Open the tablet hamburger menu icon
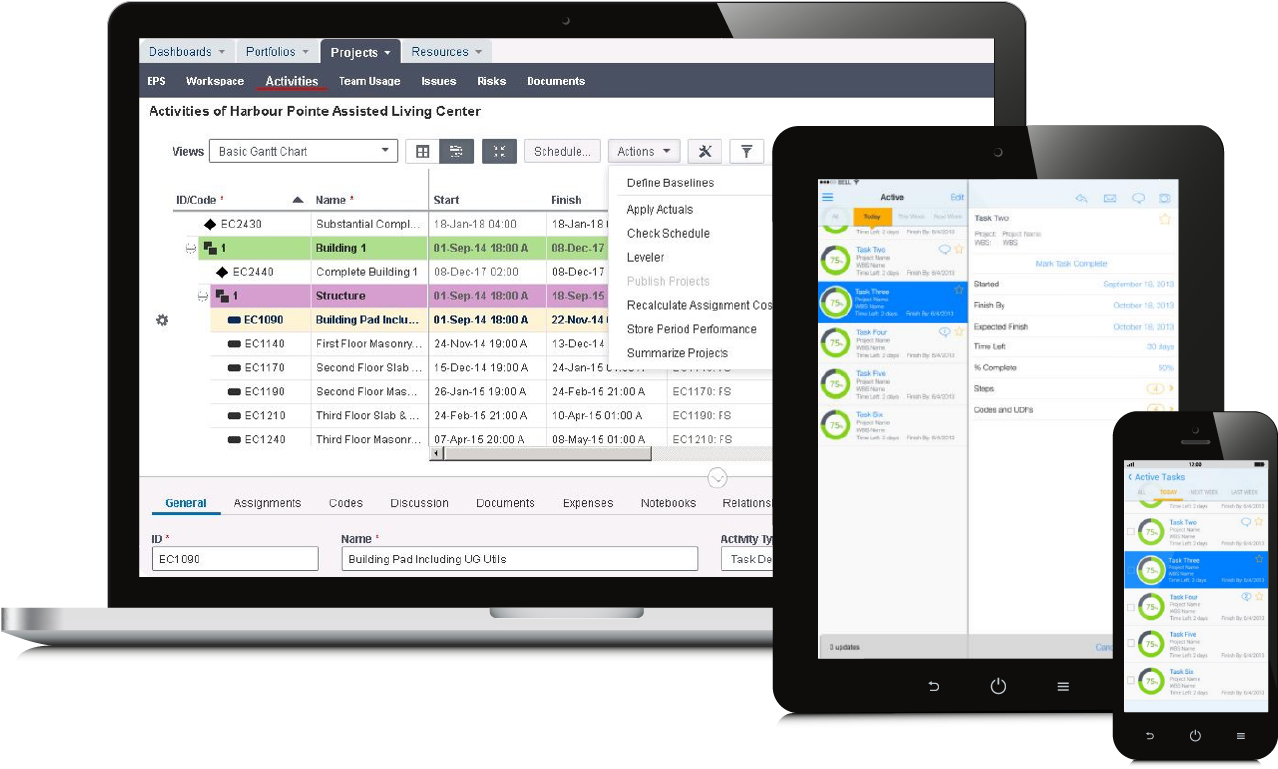The width and height of the screenshot is (1278, 769). (827, 198)
